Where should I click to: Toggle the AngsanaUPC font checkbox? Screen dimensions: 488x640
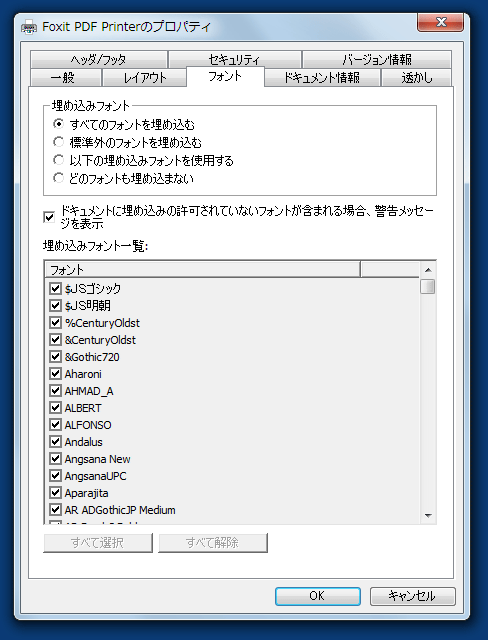[x=55, y=476]
